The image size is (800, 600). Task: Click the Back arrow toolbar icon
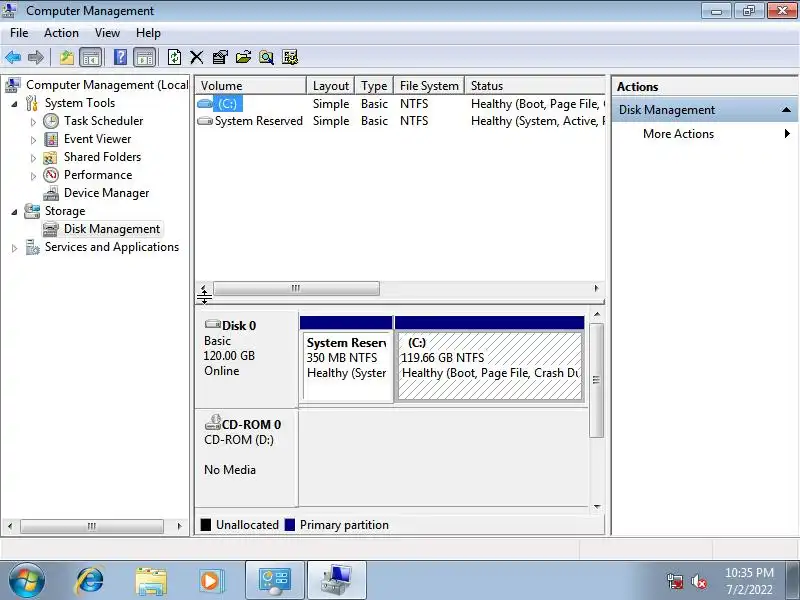[13, 57]
